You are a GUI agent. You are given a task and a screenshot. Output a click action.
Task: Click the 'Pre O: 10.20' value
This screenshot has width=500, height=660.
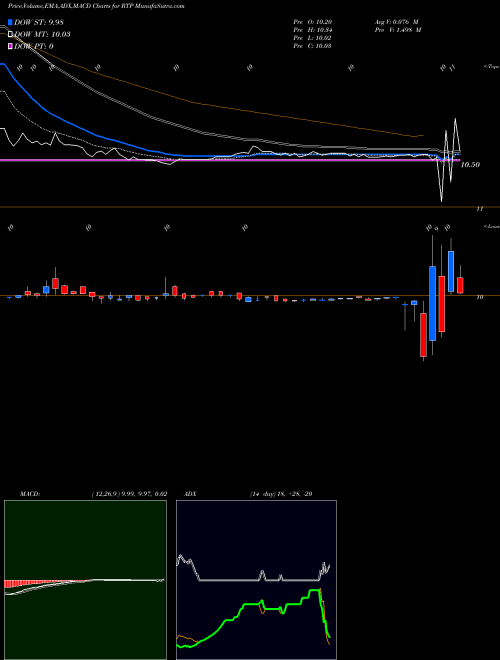tap(312, 22)
